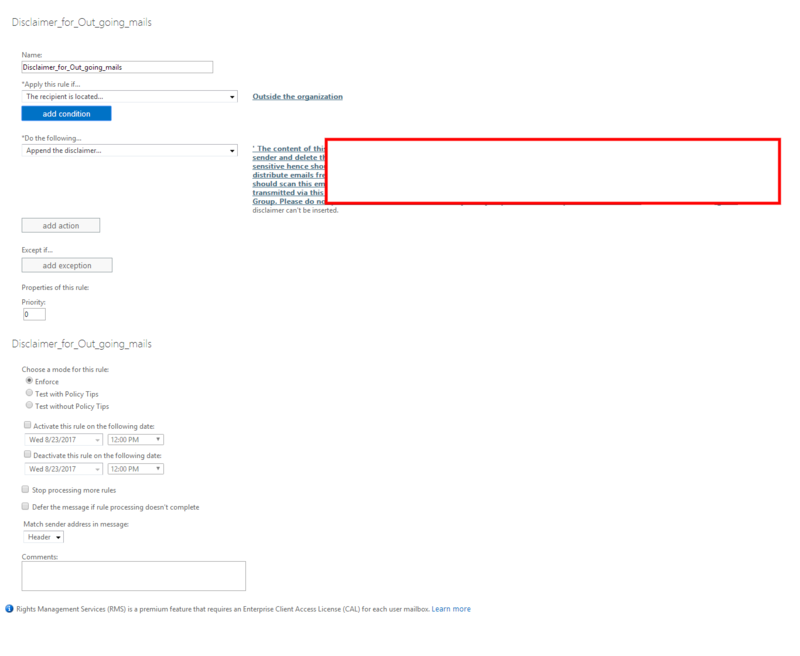The height and width of the screenshot is (656, 800).
Task: Click the "add action" button
Action: click(60, 225)
